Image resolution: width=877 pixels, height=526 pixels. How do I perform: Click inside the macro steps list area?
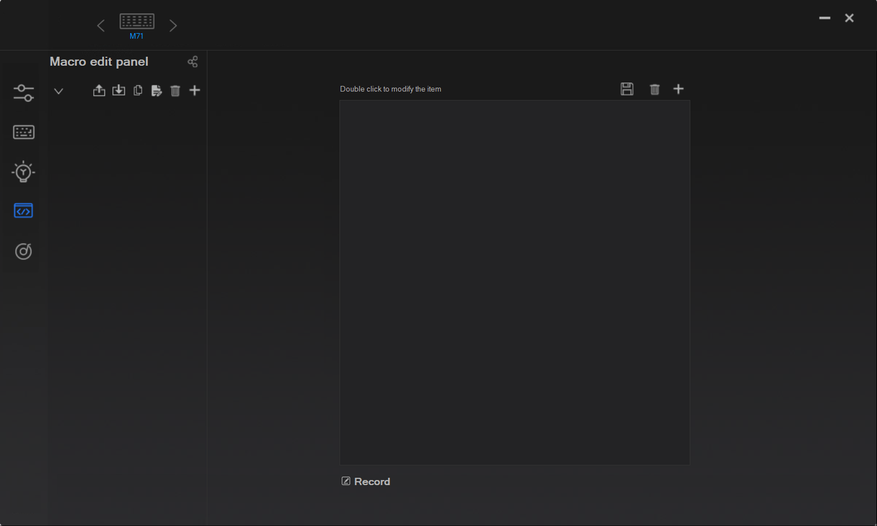[515, 283]
